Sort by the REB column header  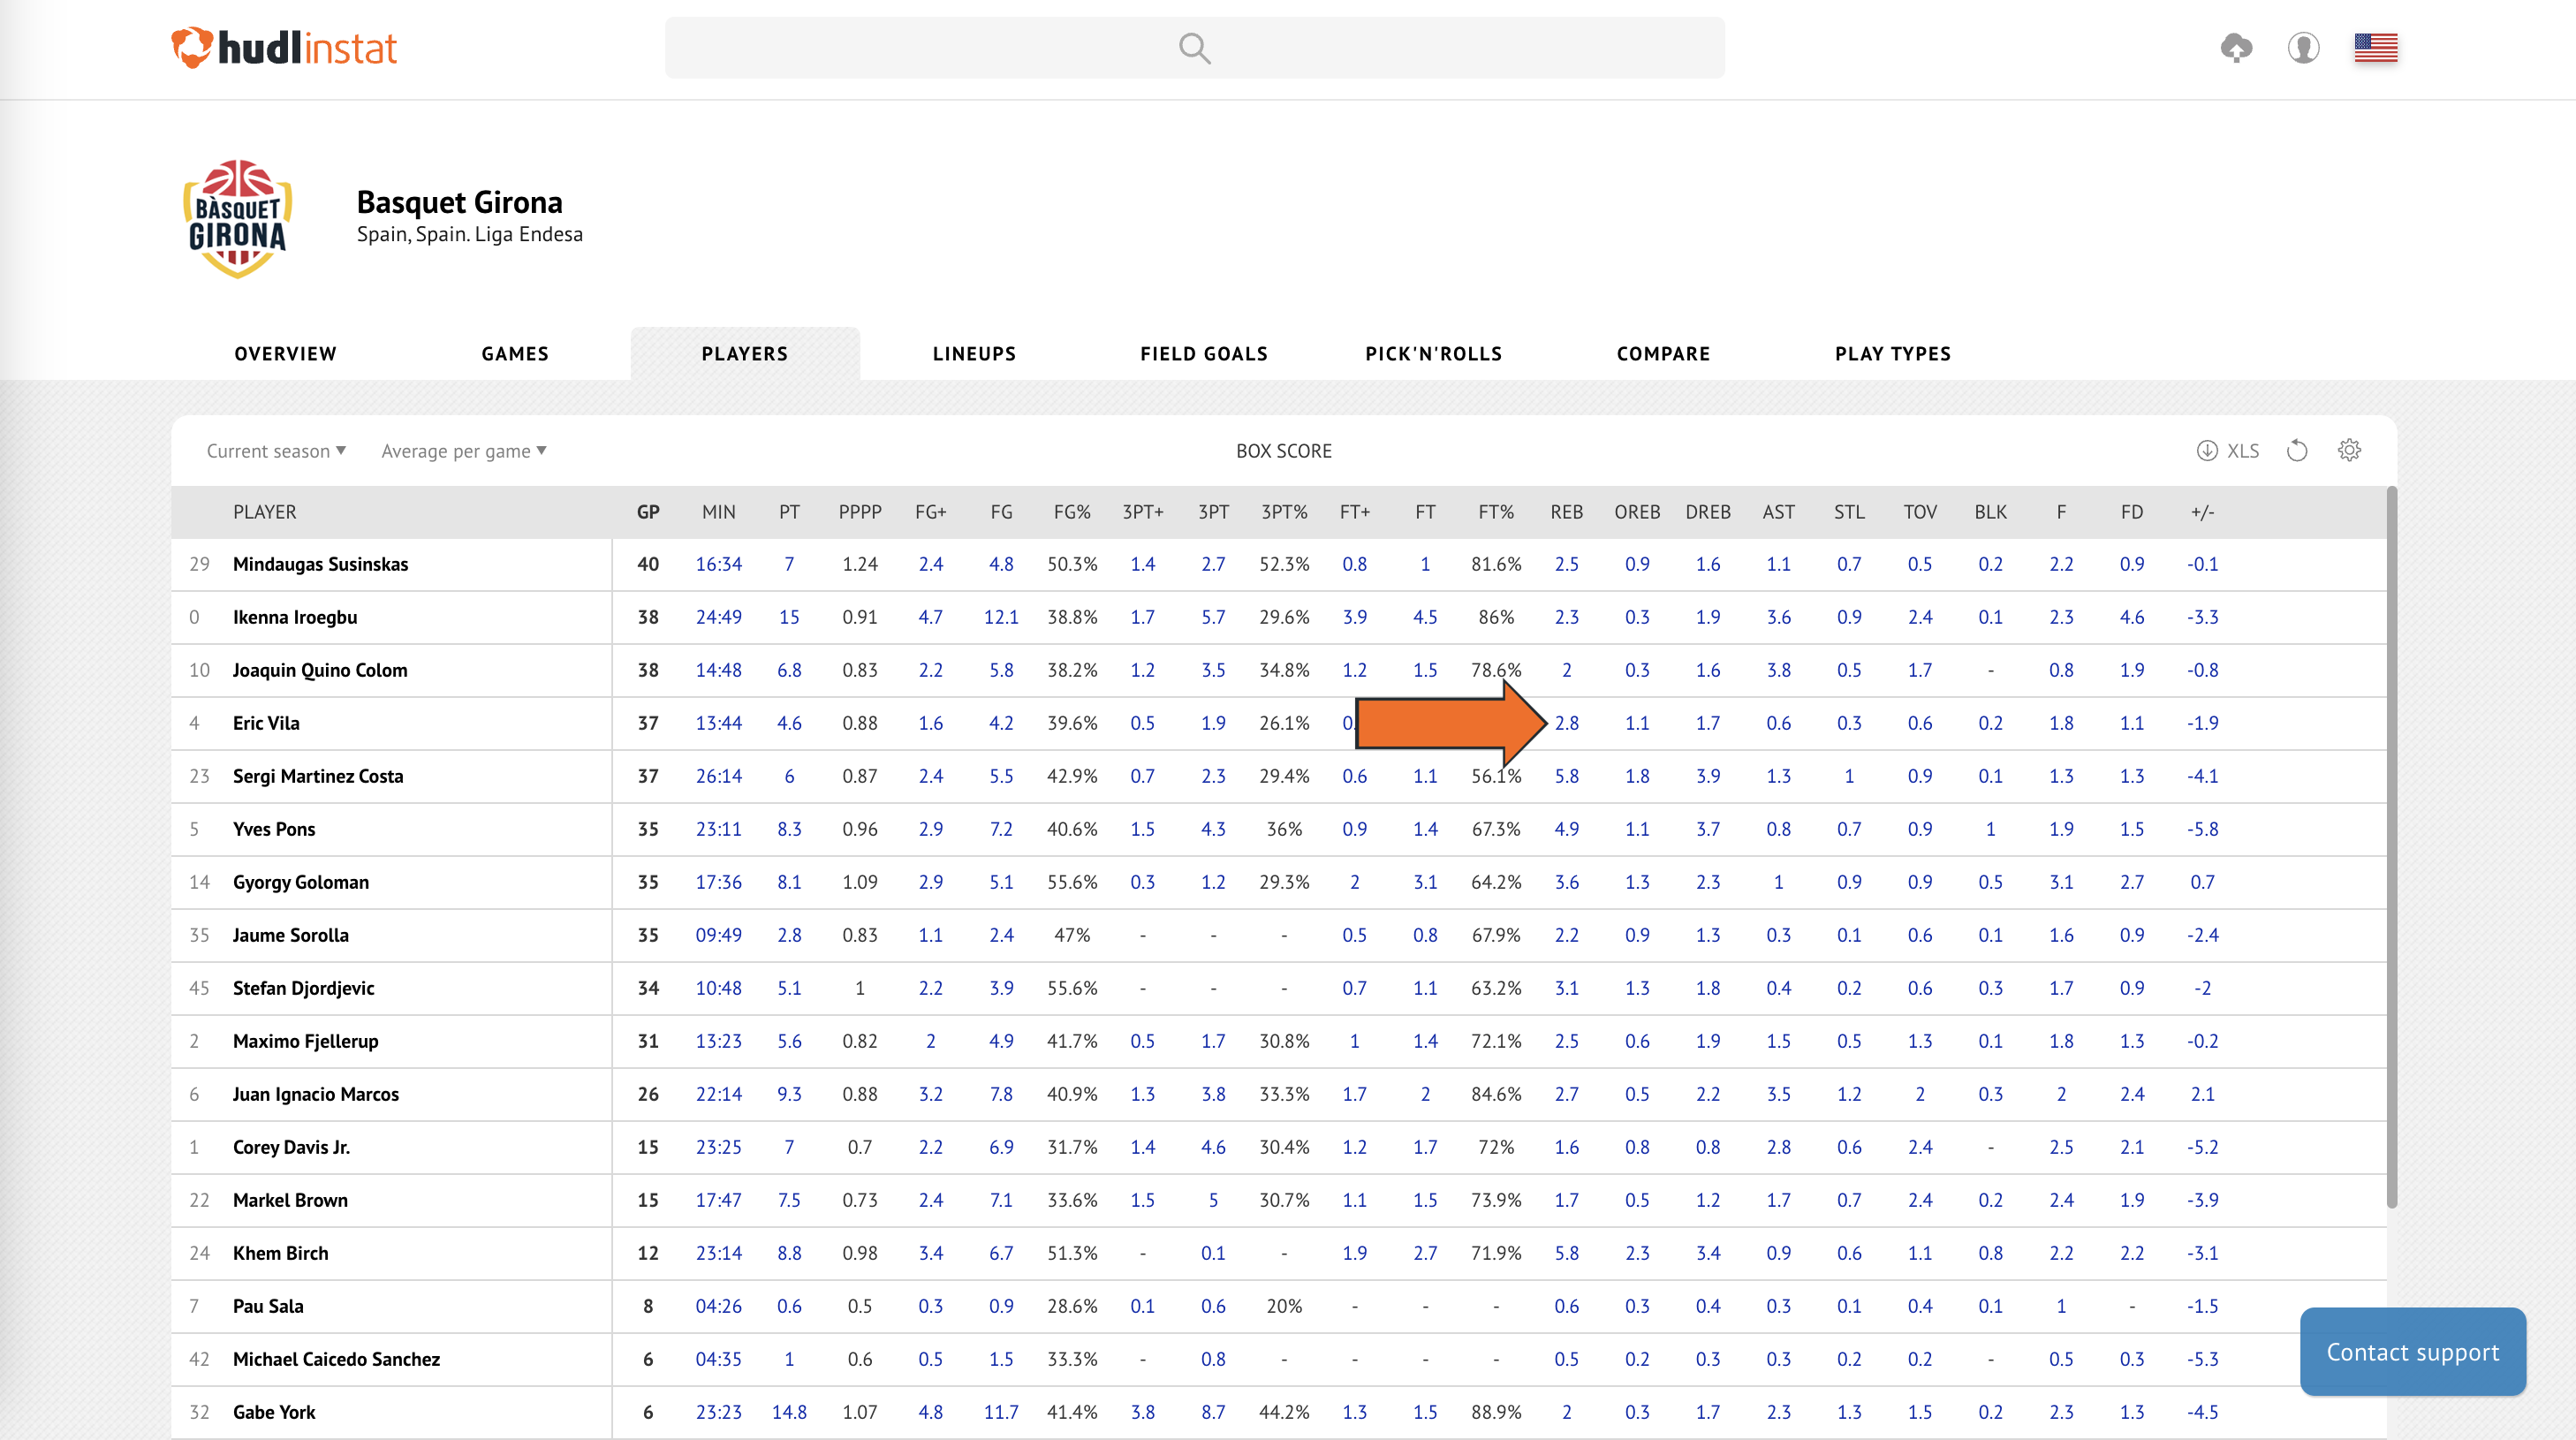tap(1566, 512)
